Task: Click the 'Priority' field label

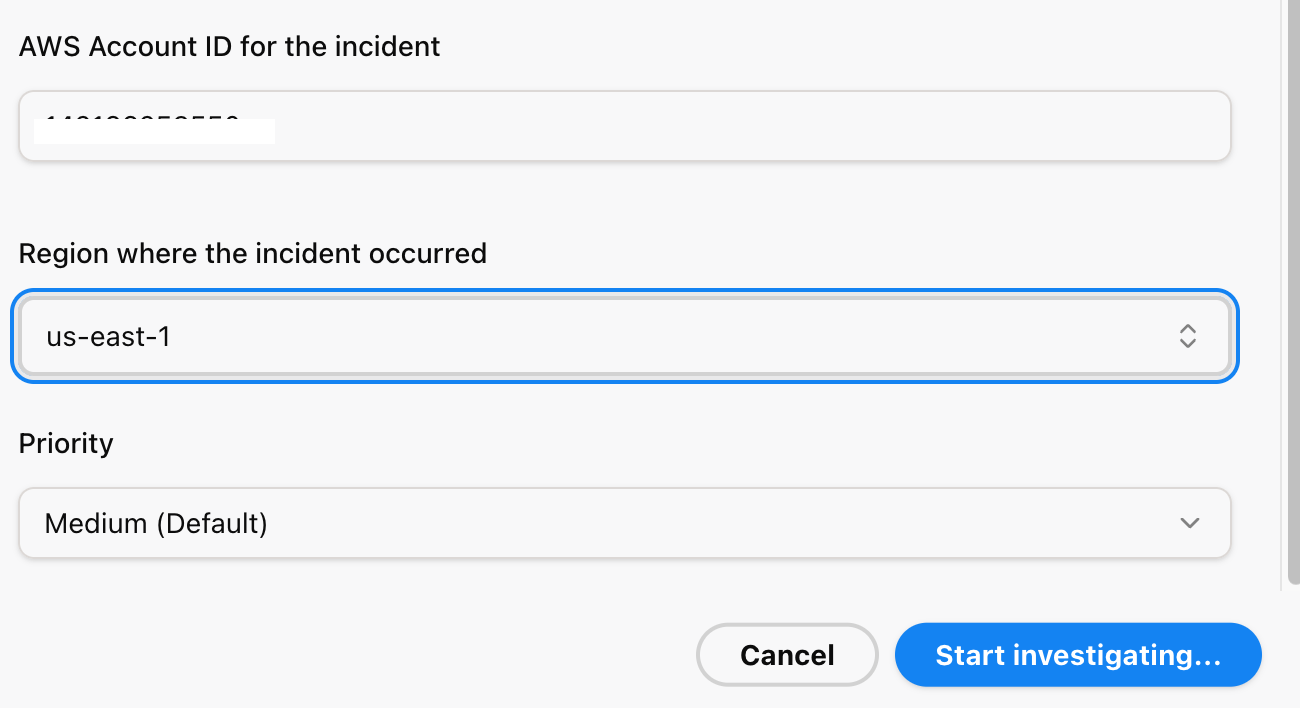Action: click(66, 442)
